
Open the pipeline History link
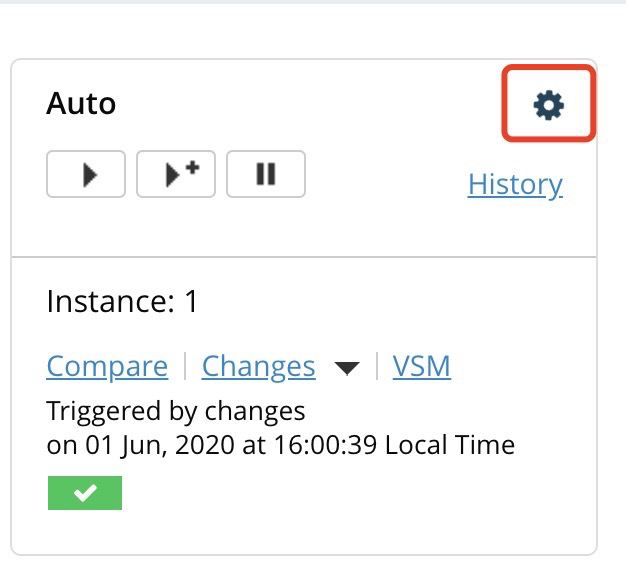point(515,184)
